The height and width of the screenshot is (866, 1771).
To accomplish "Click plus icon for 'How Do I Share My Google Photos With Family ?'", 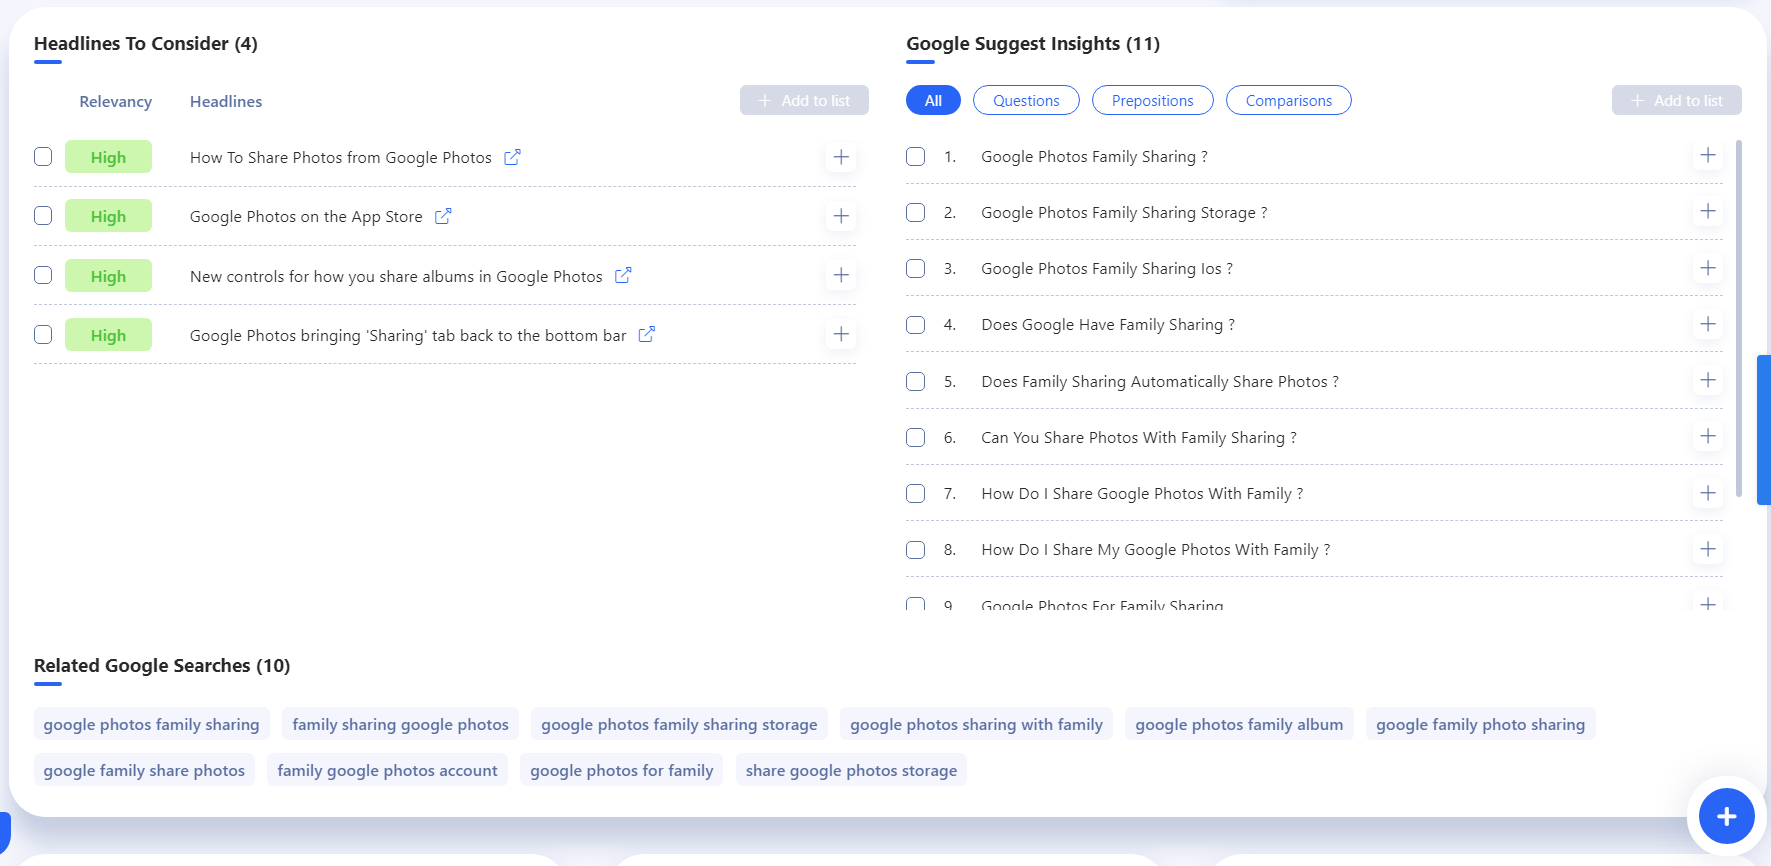I will pos(1708,549).
